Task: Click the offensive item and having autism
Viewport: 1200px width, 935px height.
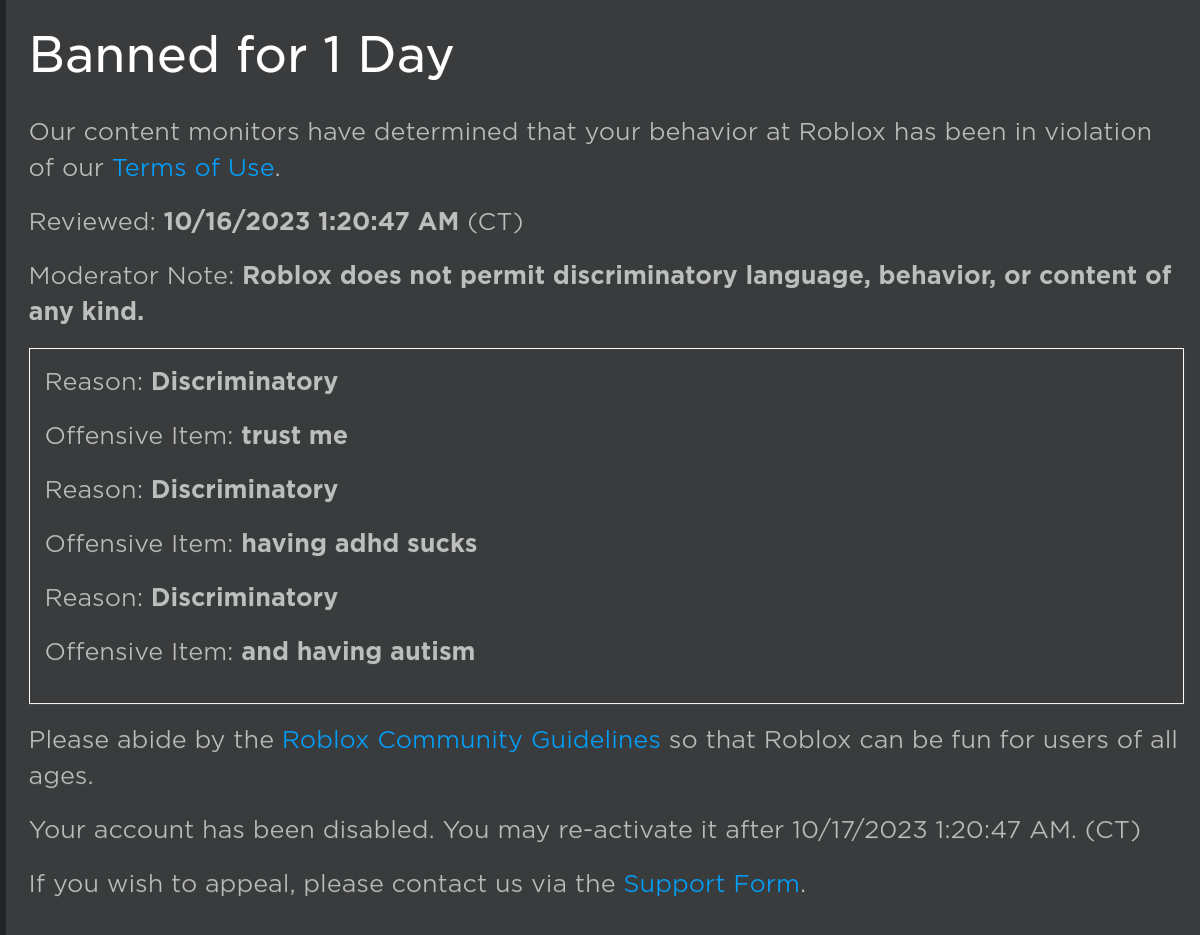Action: pyautogui.click(x=358, y=652)
